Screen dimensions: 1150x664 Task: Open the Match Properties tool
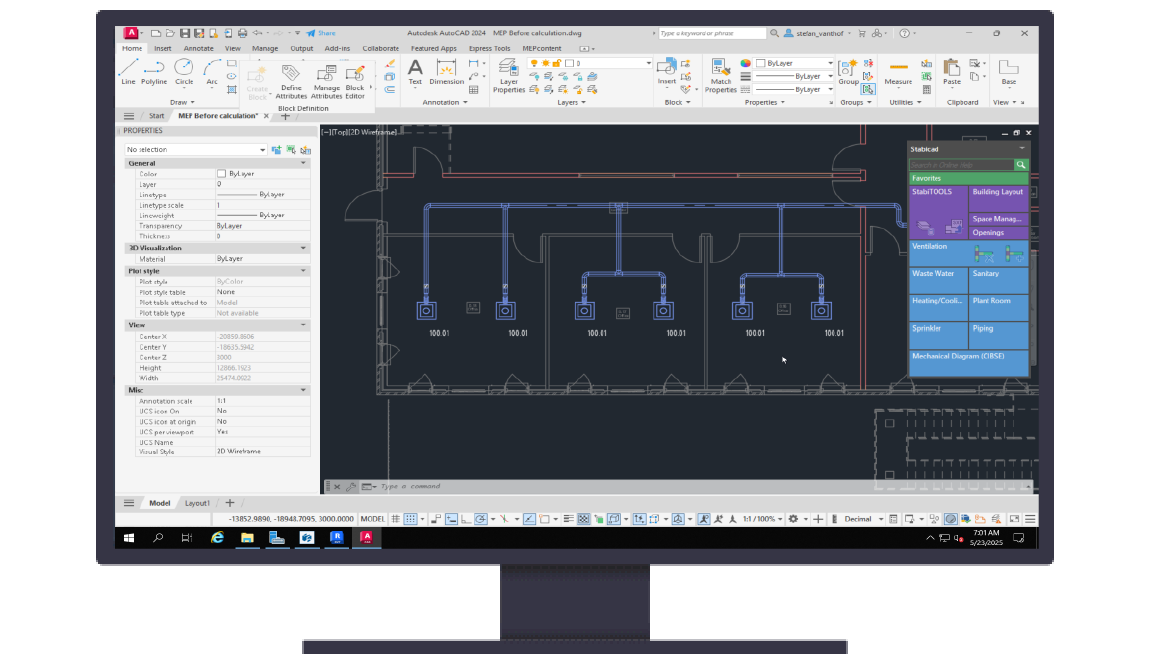[721, 75]
